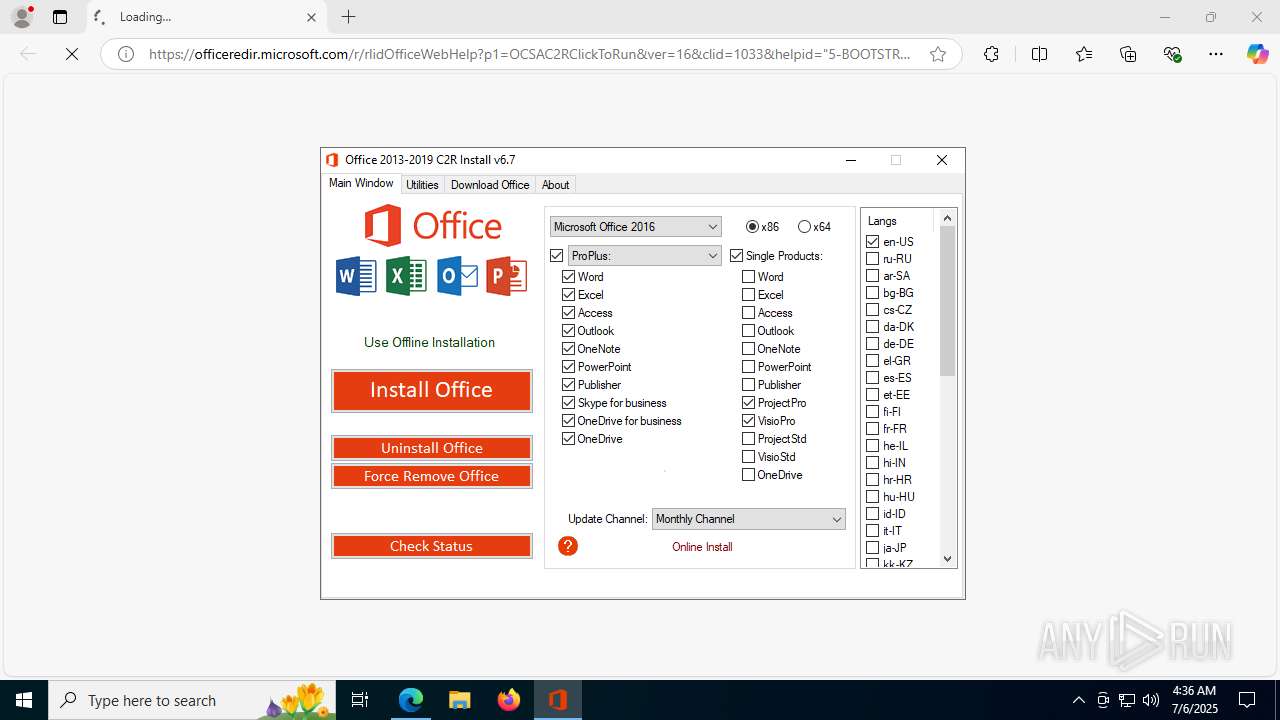The height and width of the screenshot is (720, 1280).
Task: Open Edge settings and more menu
Action: click(1216, 54)
